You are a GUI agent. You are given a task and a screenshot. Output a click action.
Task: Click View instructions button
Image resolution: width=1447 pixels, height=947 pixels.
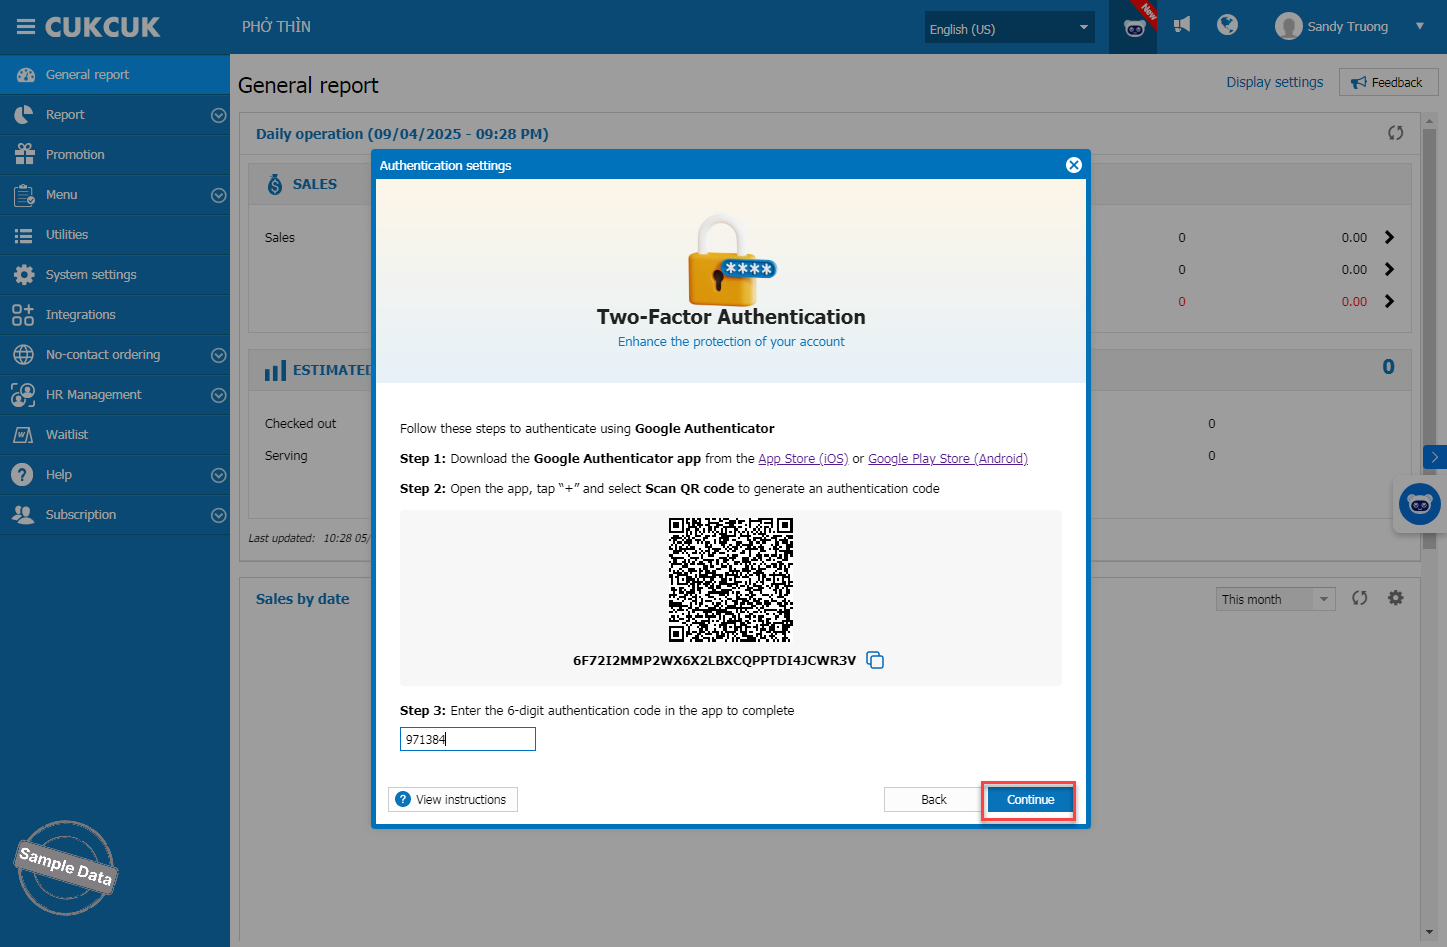(453, 799)
